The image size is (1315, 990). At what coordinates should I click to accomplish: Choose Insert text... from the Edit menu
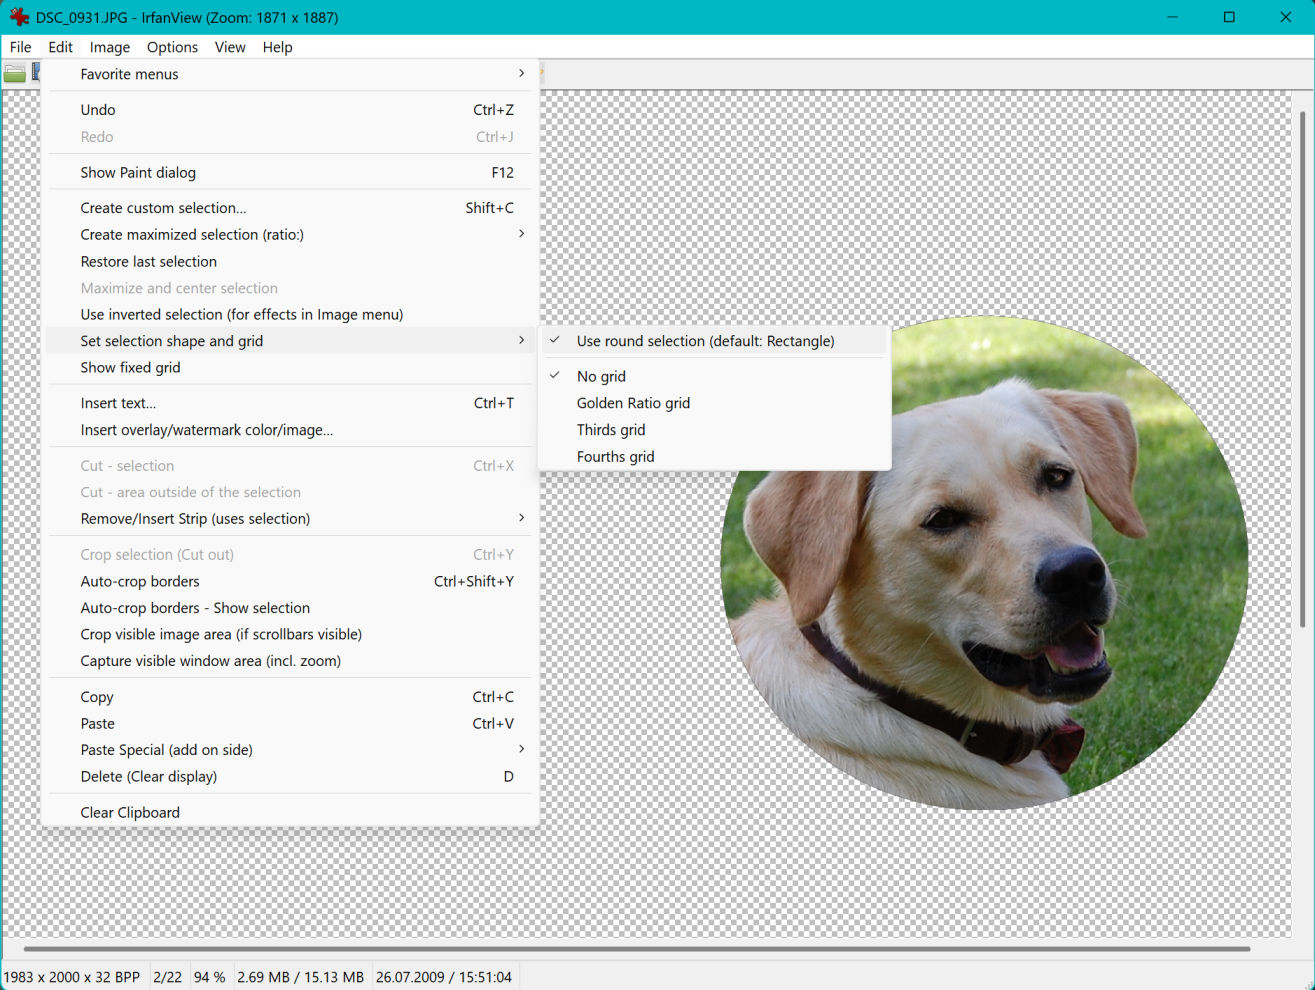(x=118, y=404)
